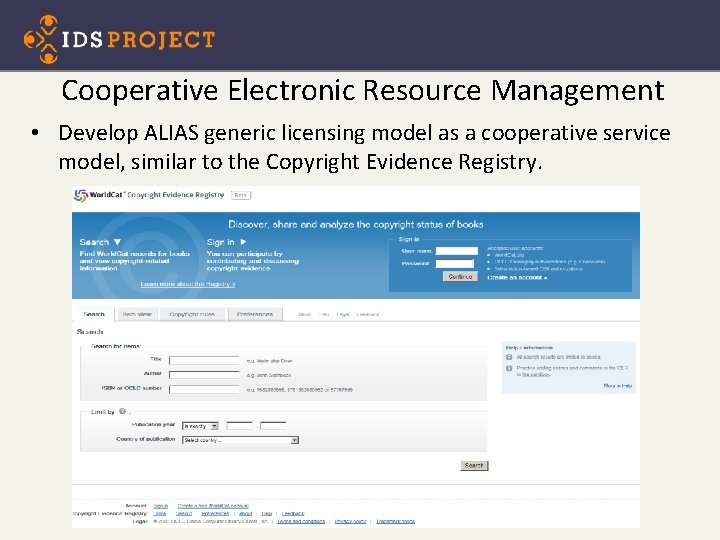Click the info icon beside 'Practice adding entries' note
Viewport: 720px width, 540px height.
(509, 368)
